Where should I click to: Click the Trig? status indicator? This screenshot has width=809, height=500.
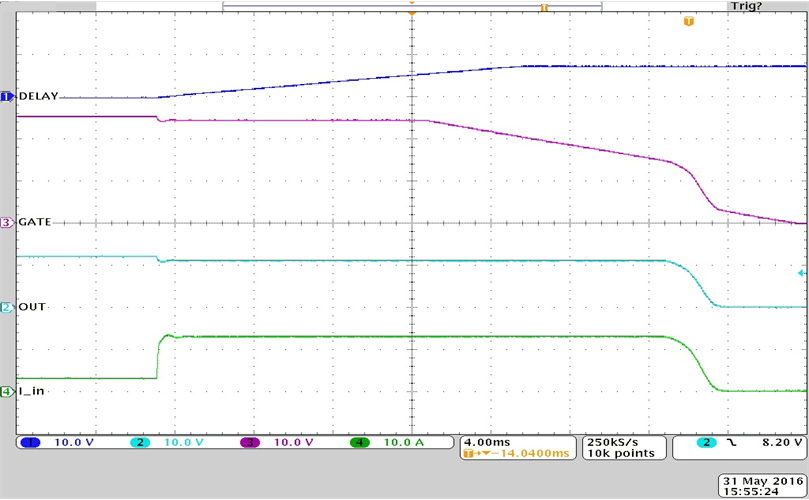pos(746,6)
